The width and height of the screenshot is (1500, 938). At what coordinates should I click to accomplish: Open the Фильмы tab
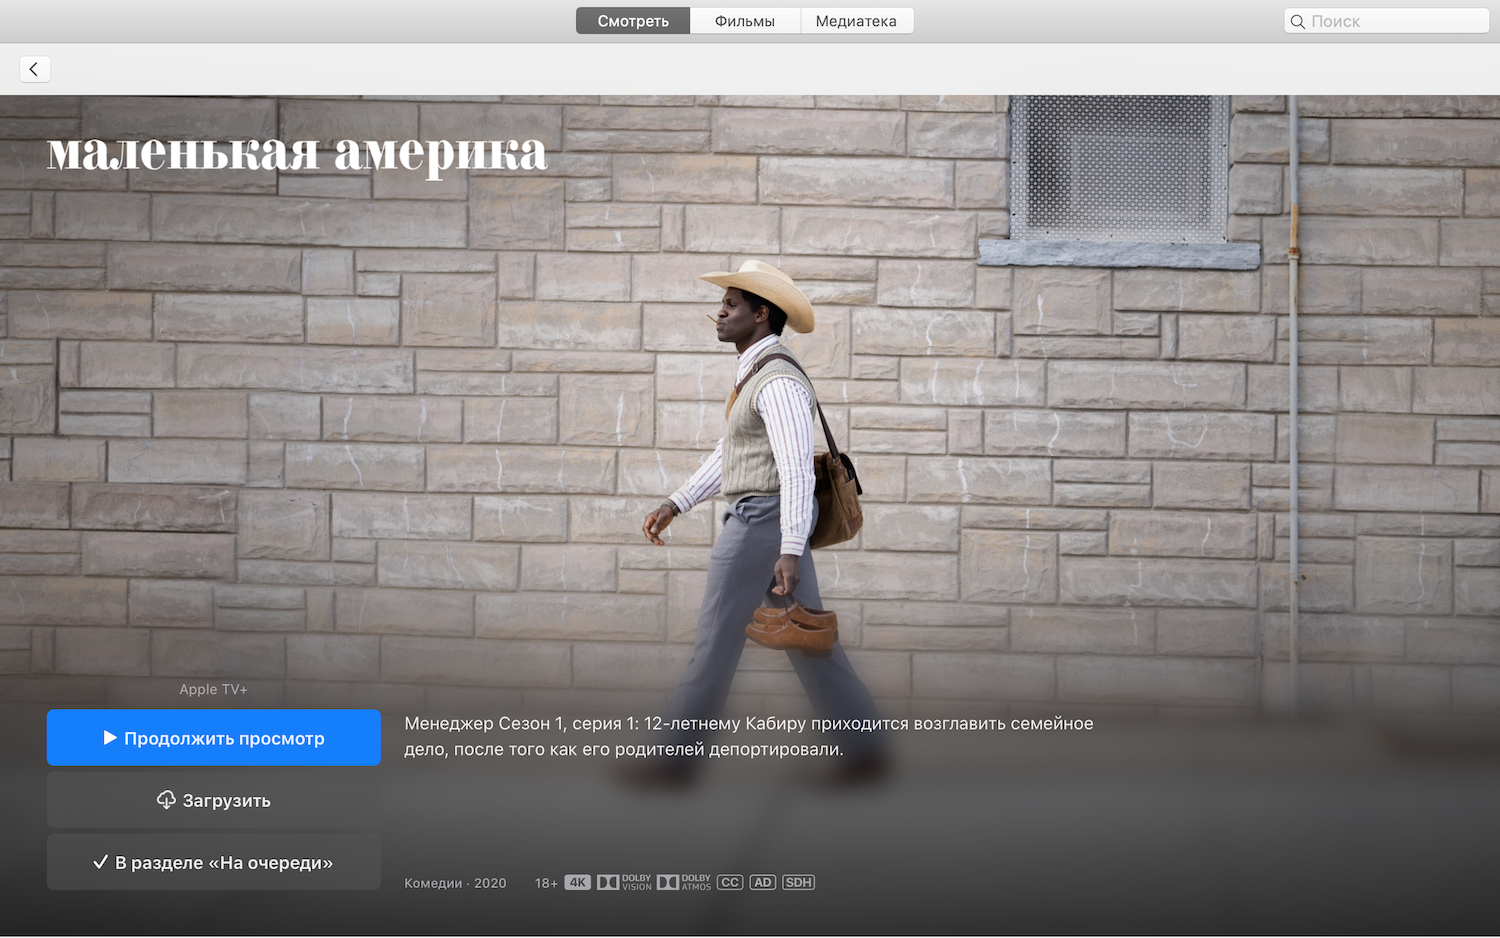(x=745, y=21)
